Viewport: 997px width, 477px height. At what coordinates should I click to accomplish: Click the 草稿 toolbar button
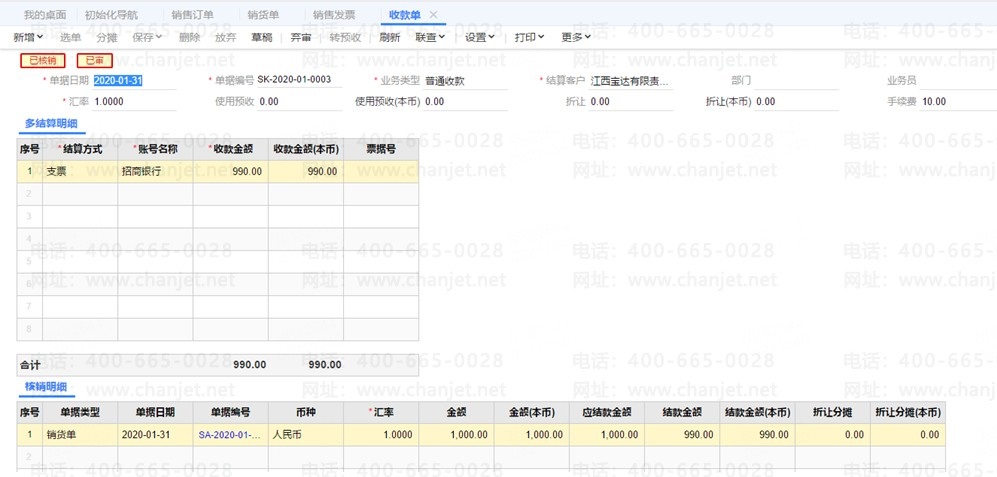tap(261, 38)
